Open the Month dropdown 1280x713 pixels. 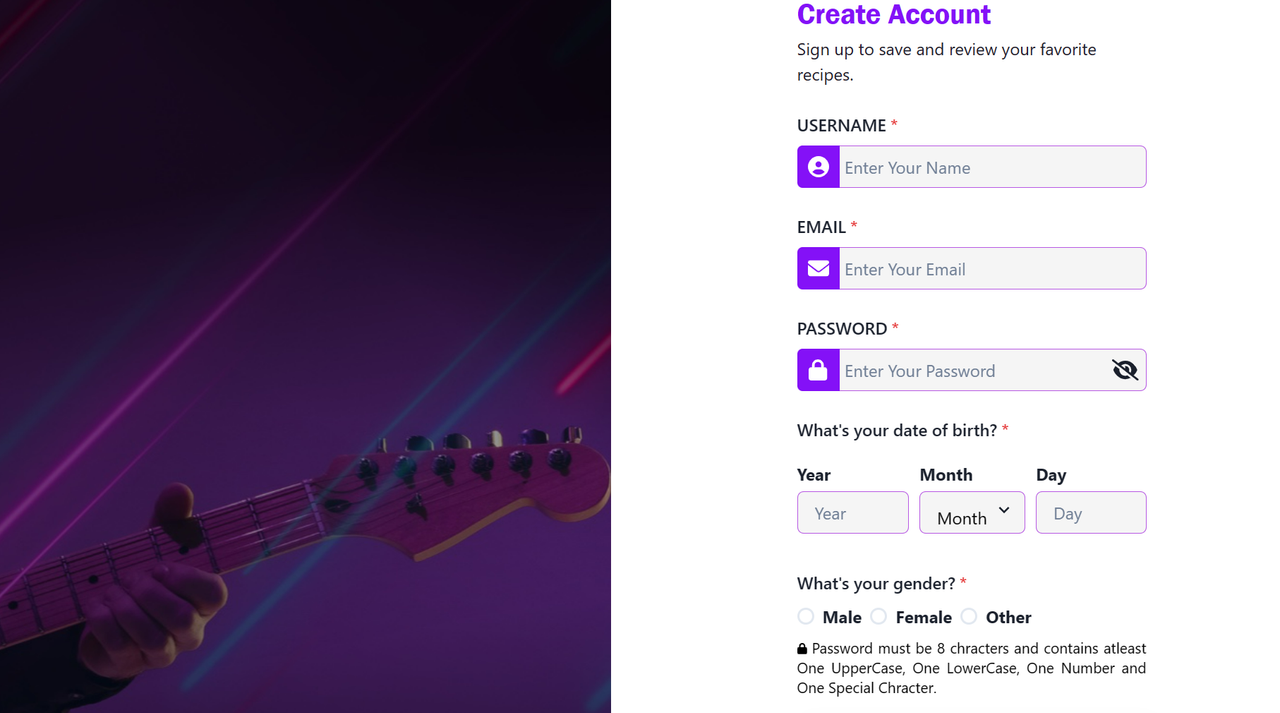(x=963, y=513)
